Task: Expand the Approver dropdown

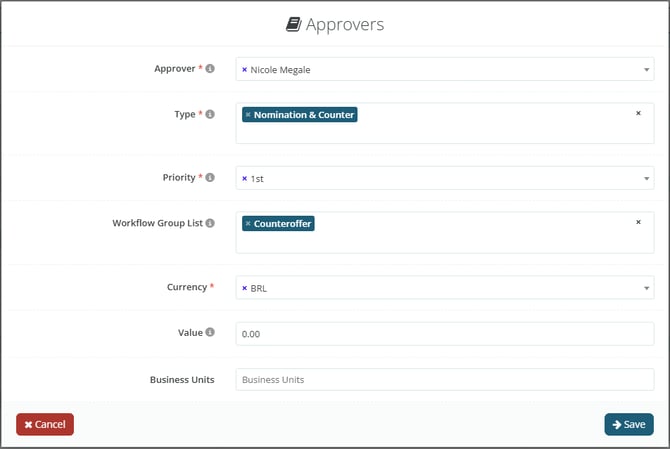Action: pos(646,70)
